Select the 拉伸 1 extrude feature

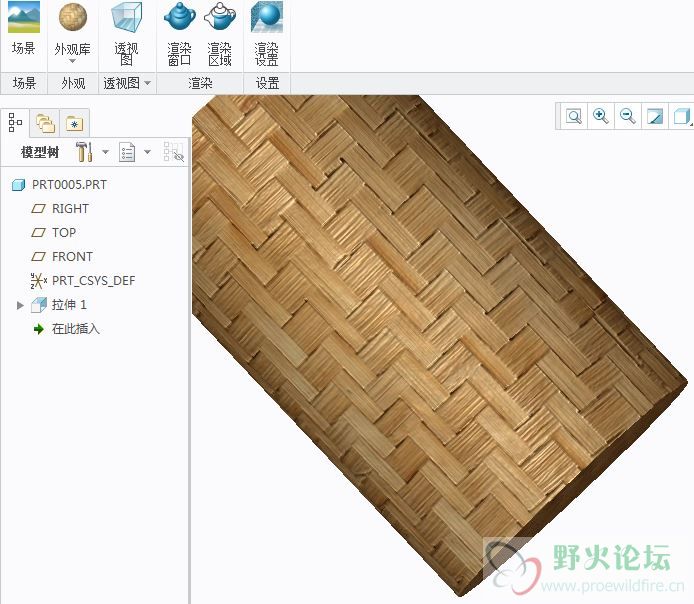[x=69, y=304]
